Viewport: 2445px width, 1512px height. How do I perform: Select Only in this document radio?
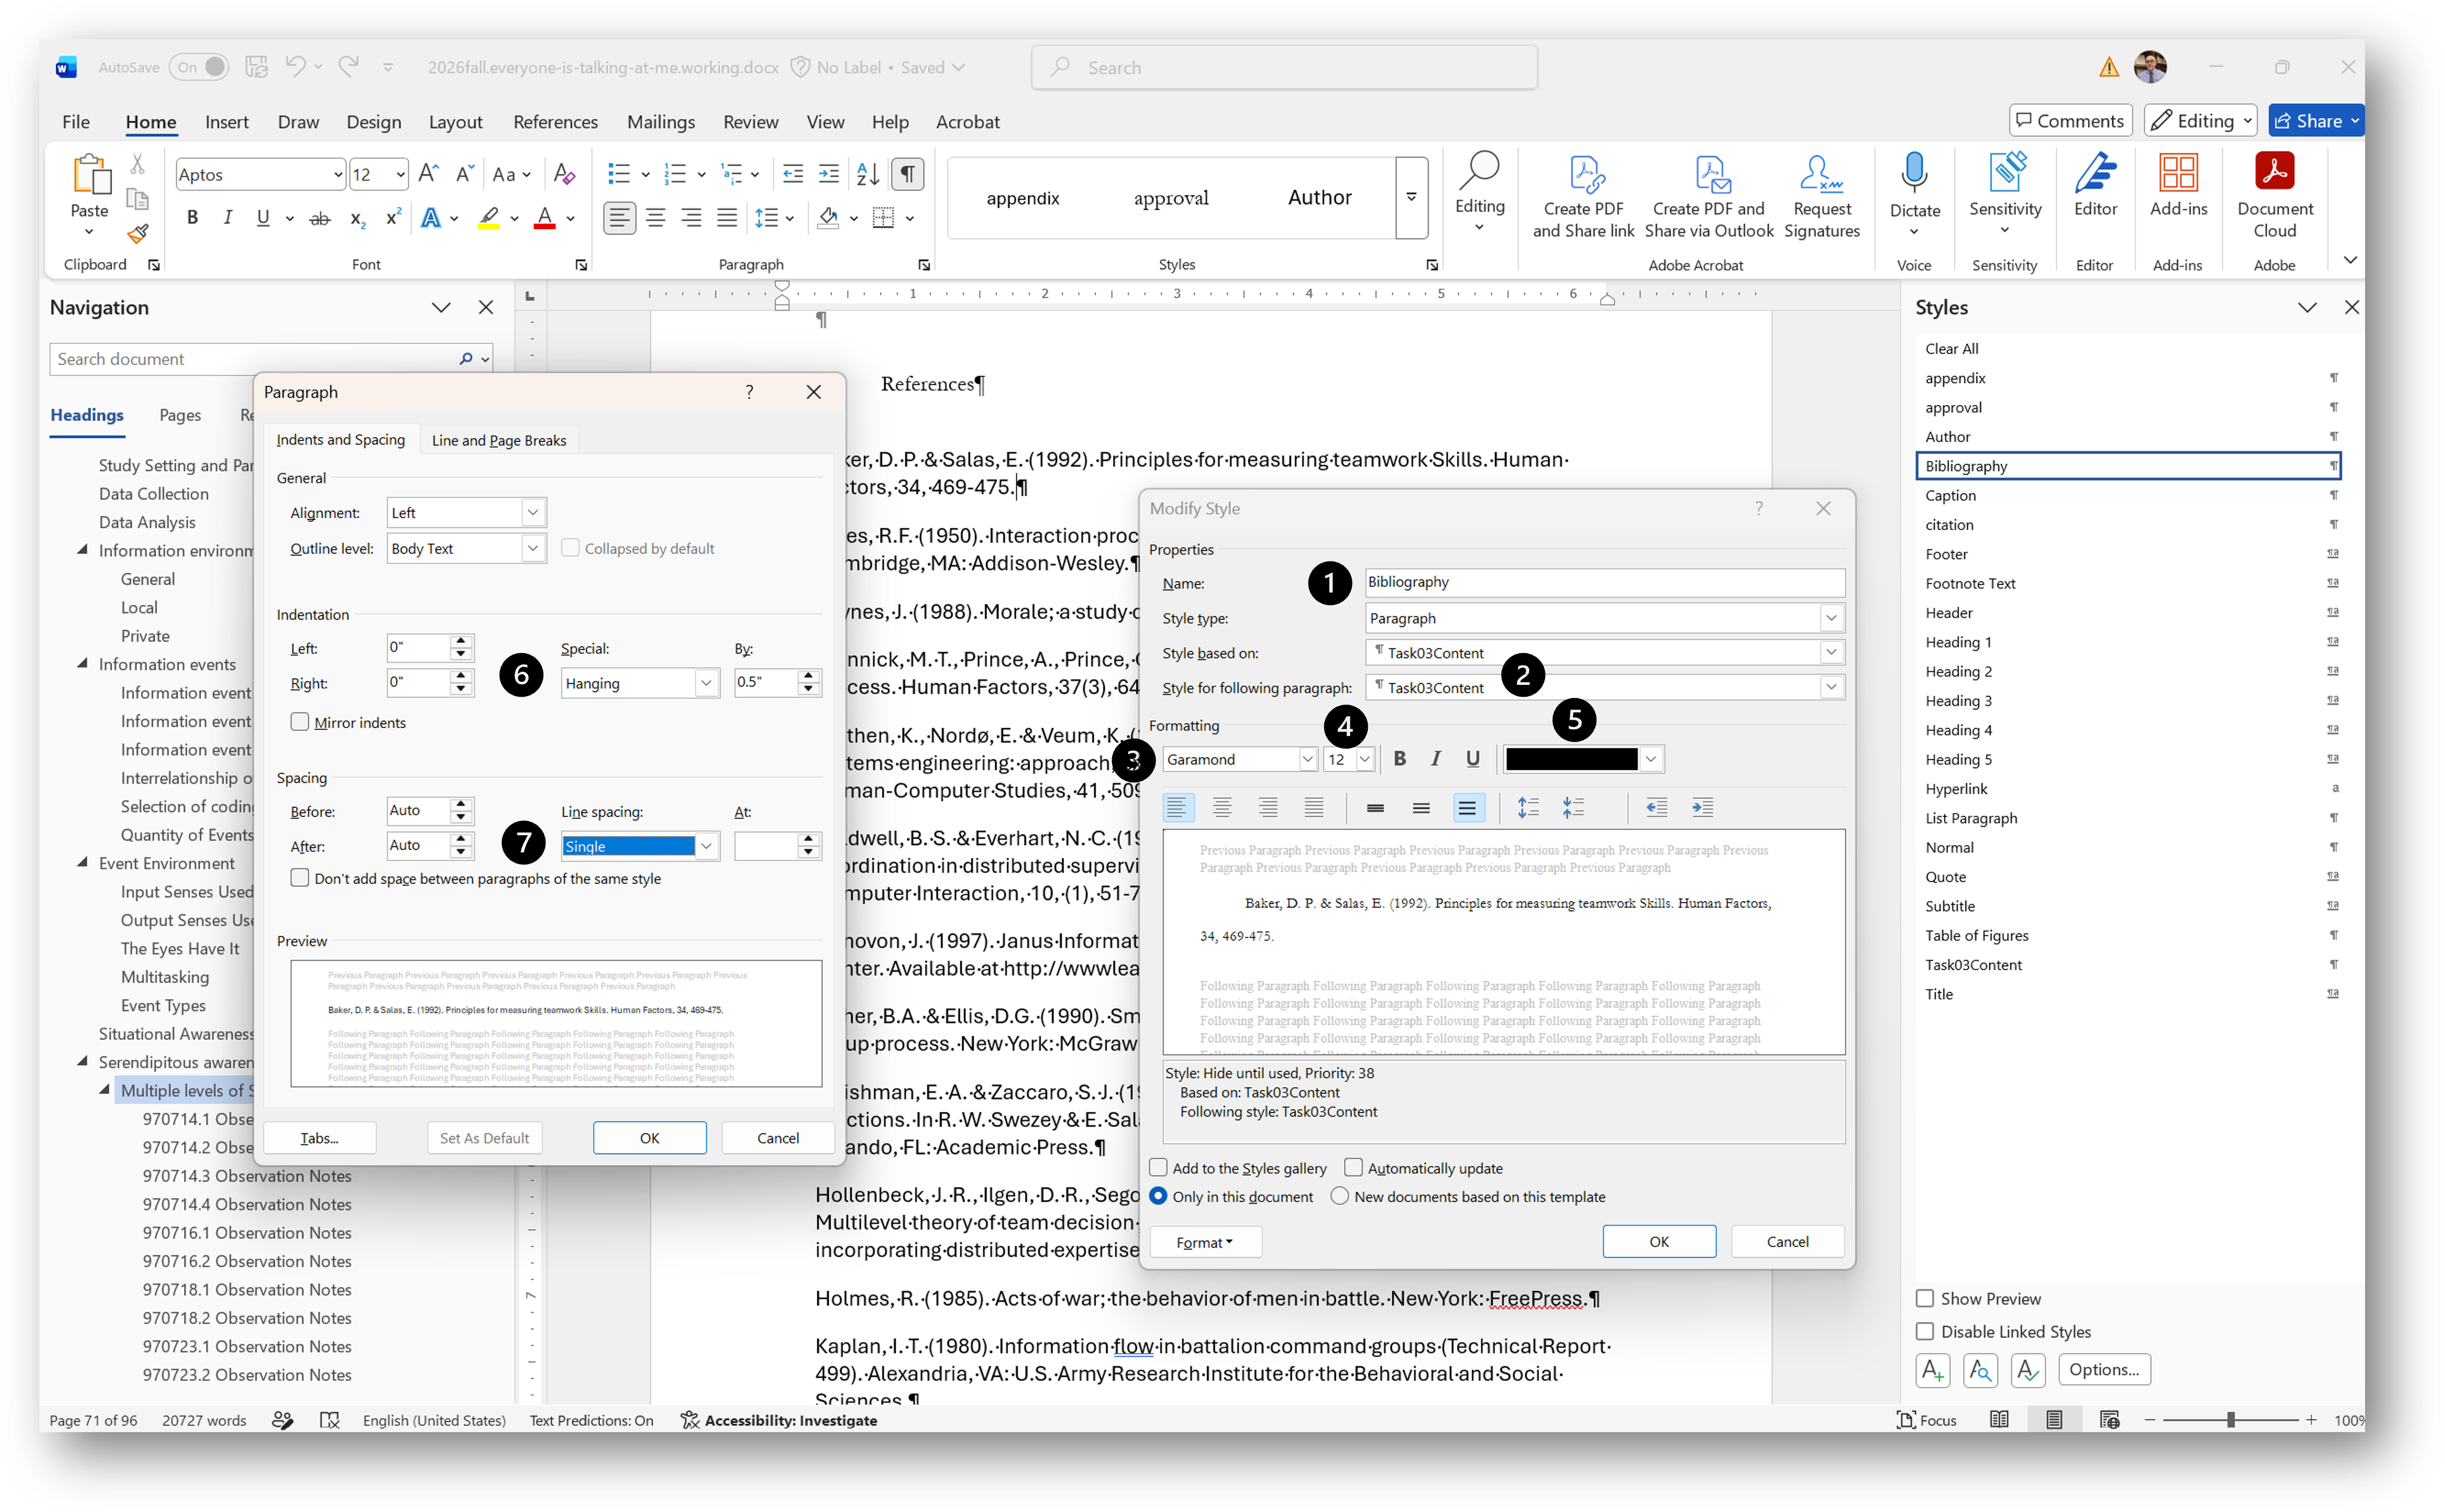pos(1158,1196)
